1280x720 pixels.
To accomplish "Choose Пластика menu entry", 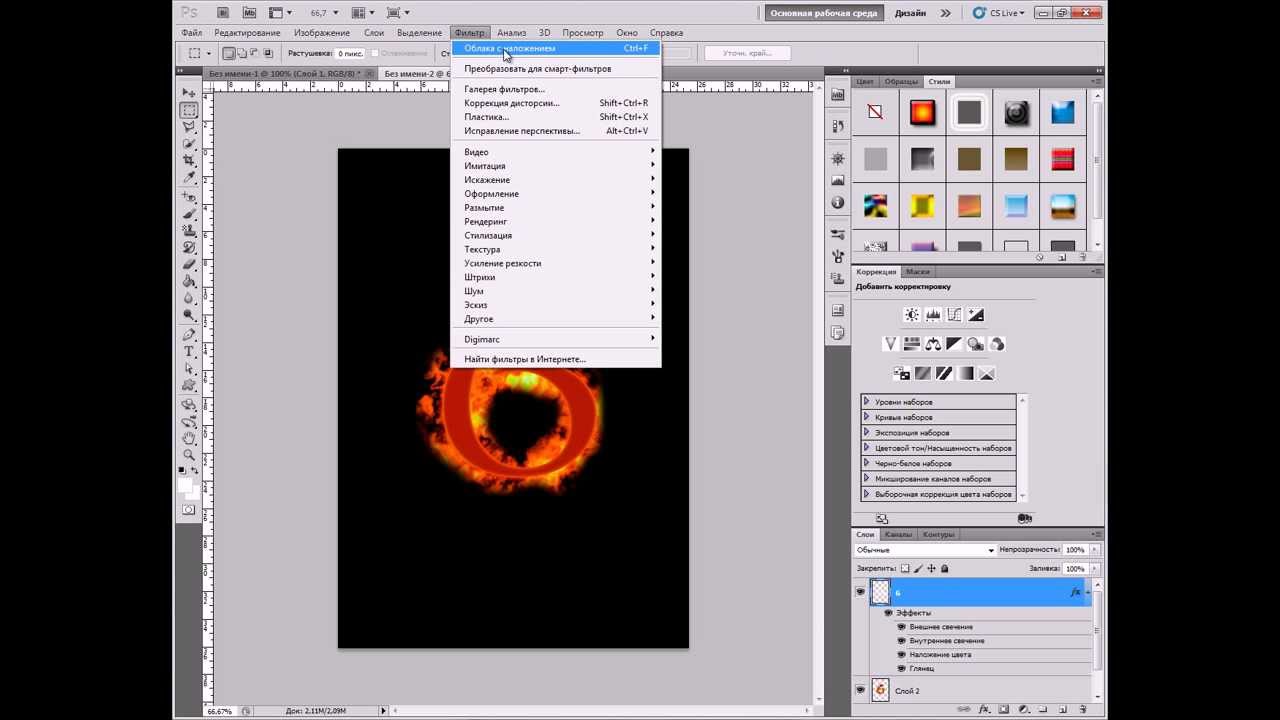I will coord(556,117).
